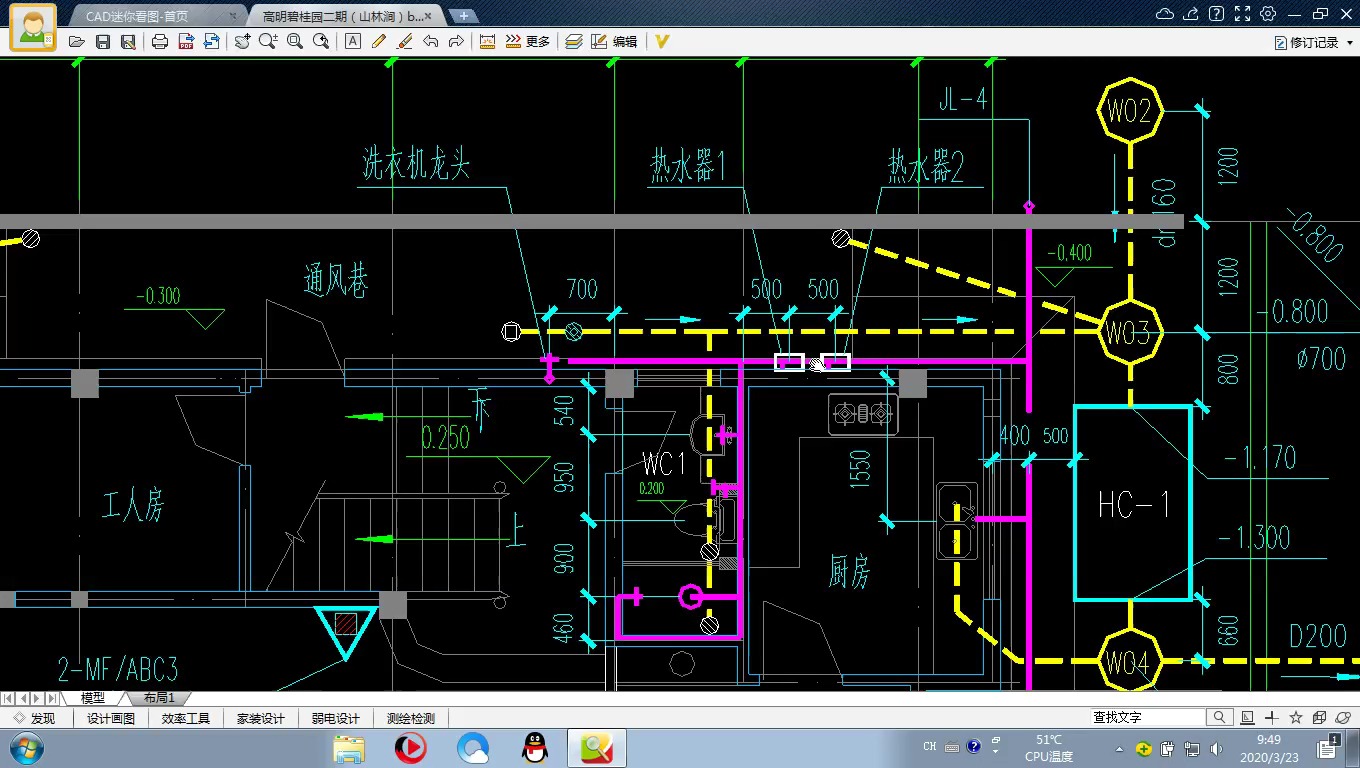Open settings with the gear icon

[1268, 14]
